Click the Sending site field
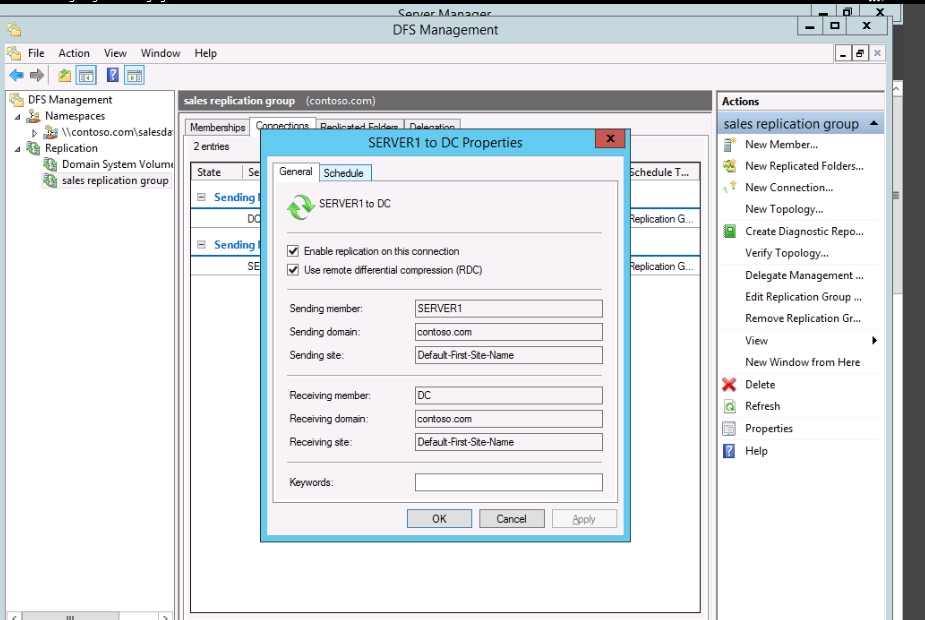The width and height of the screenshot is (925, 620). pos(509,355)
